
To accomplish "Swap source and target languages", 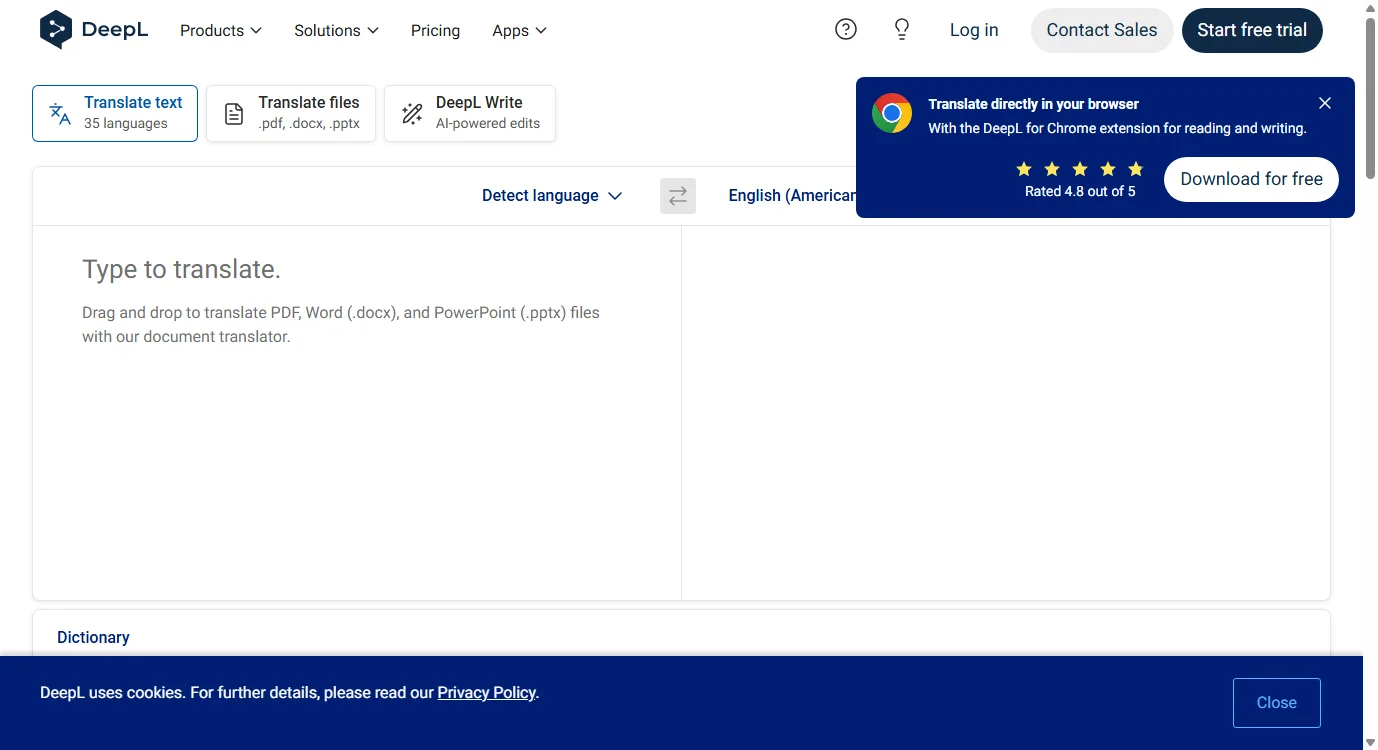I will click(678, 196).
